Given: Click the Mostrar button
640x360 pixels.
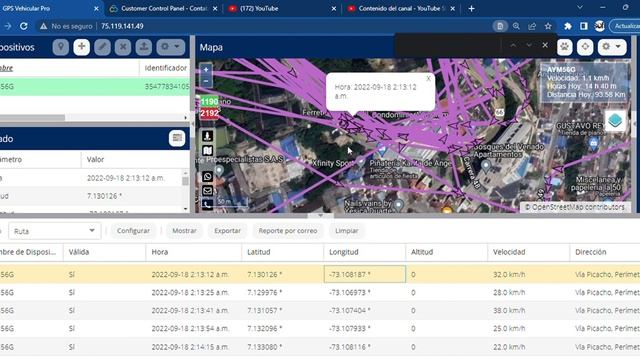Looking at the screenshot, I should [184, 231].
